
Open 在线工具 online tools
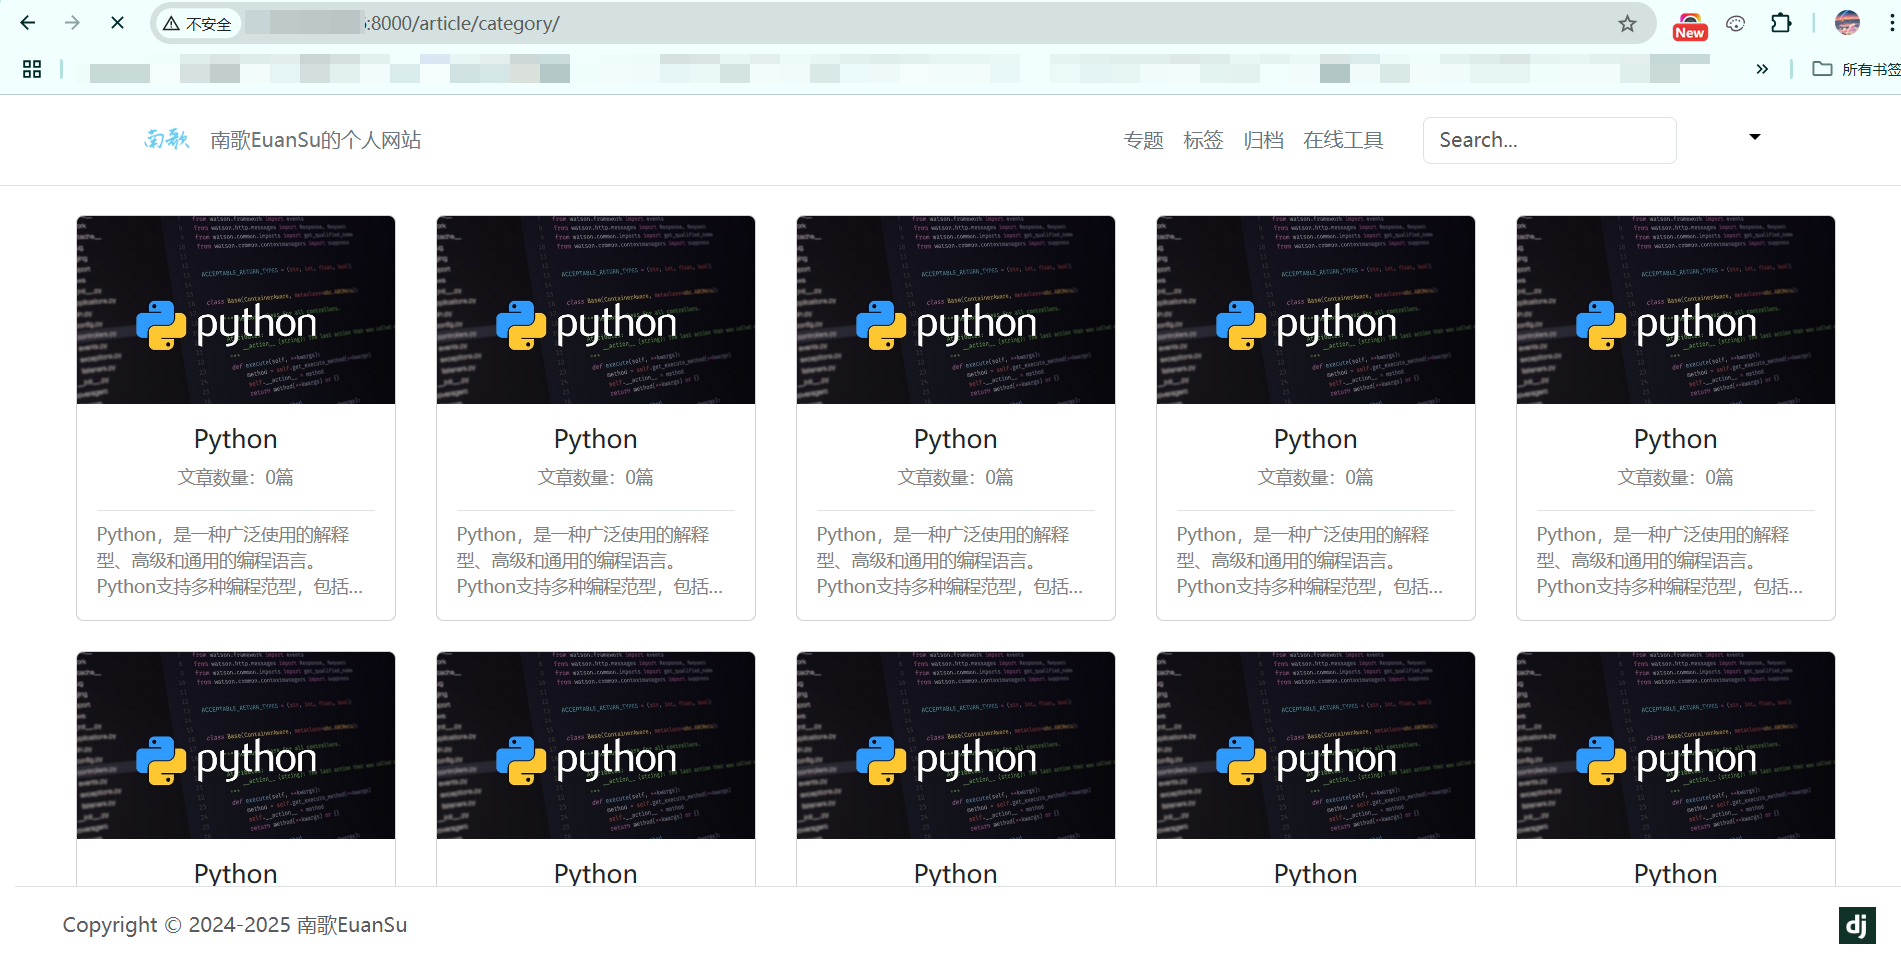[x=1343, y=140]
